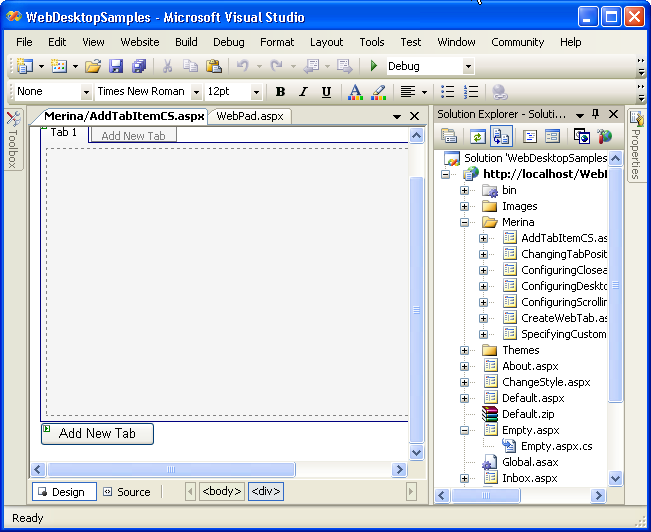Click the Save icon in toolbar

click(x=116, y=66)
